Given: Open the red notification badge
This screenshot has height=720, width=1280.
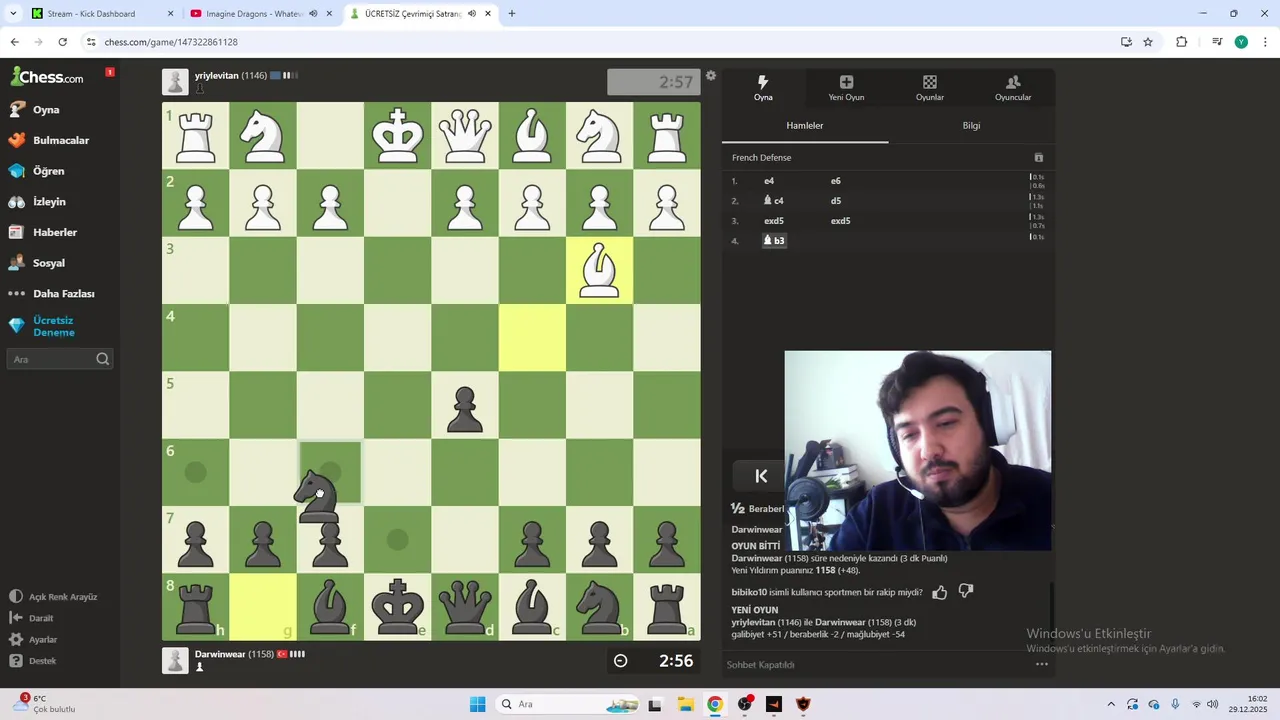Looking at the screenshot, I should pos(110,72).
